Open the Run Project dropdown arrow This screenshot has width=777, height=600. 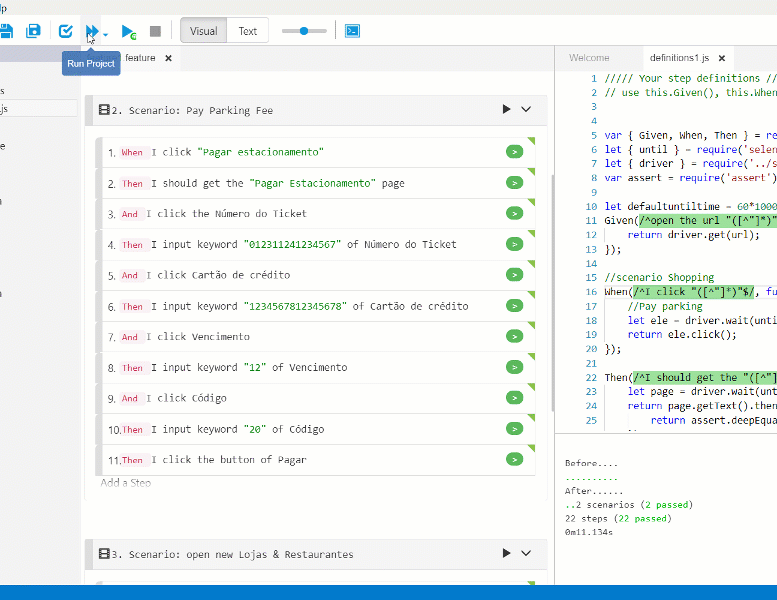[x=106, y=33]
